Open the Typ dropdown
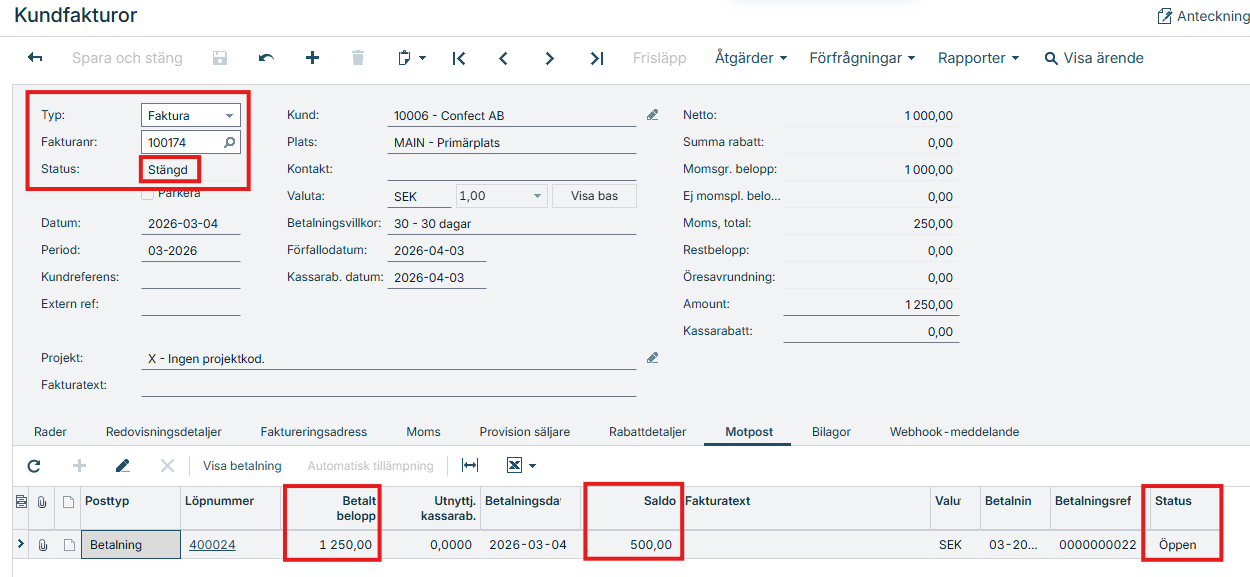Image resolution: width=1250 pixels, height=577 pixels. [229, 116]
